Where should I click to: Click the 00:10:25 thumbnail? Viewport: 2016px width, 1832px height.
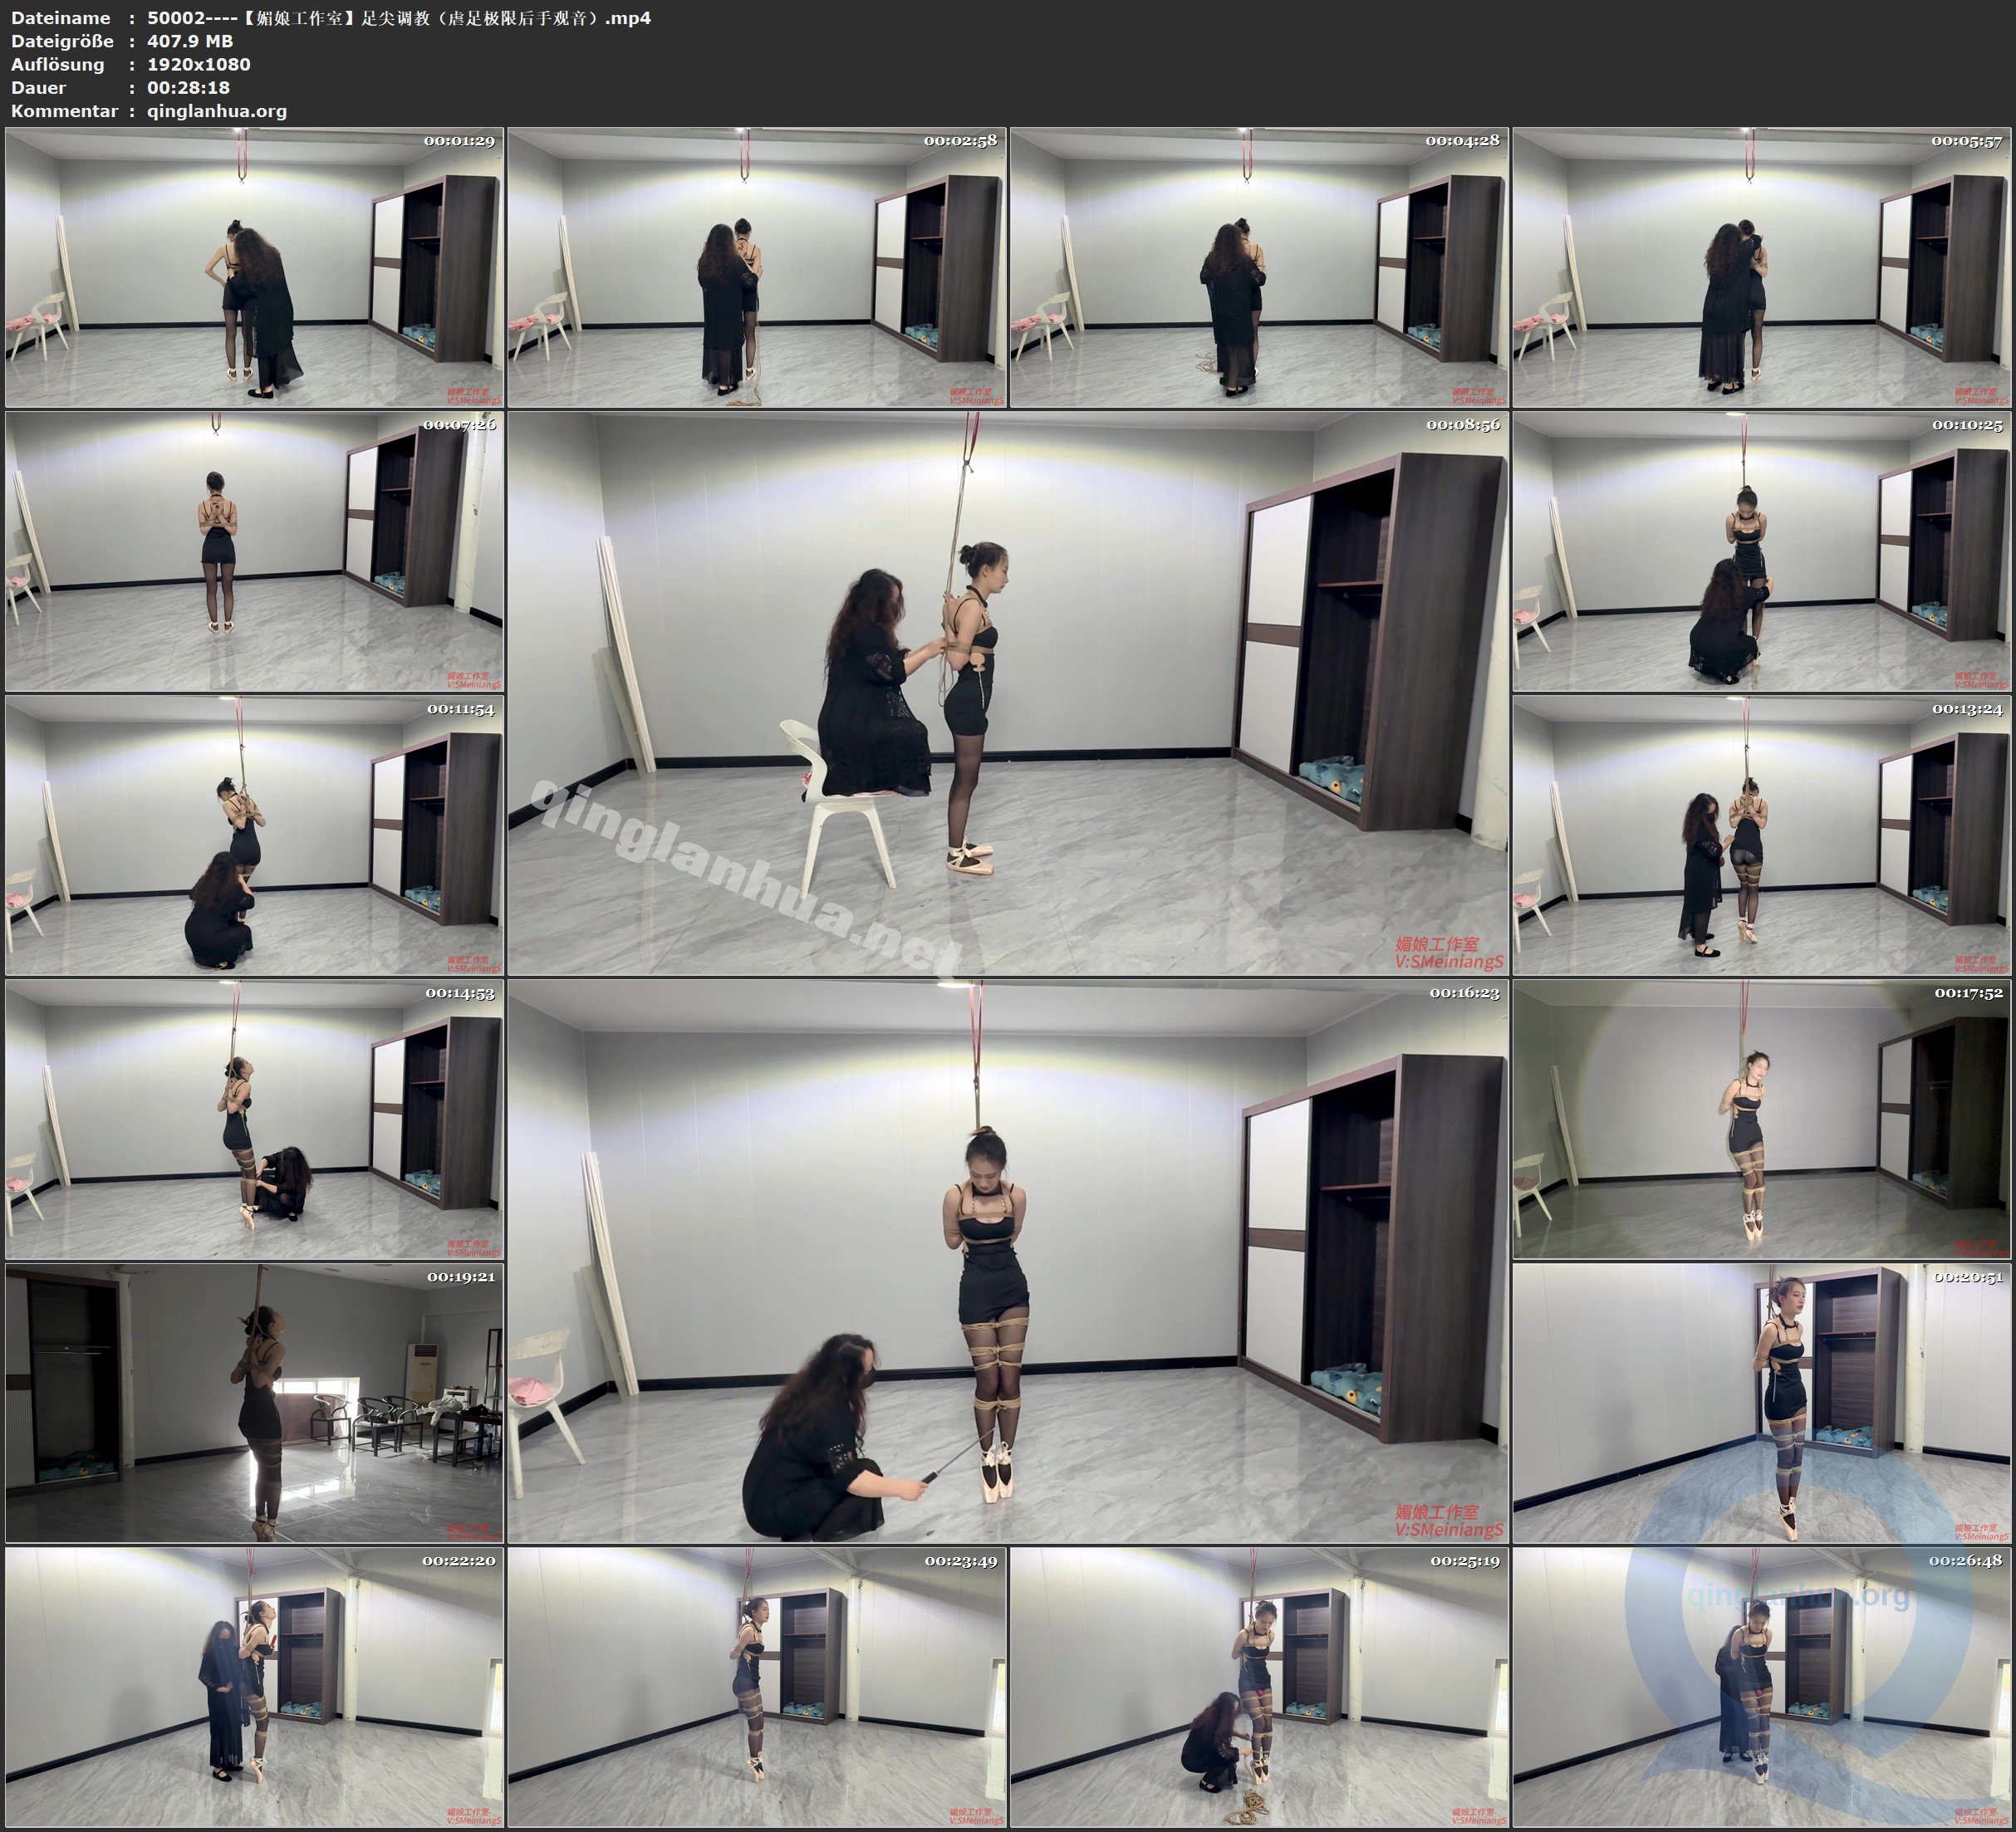1761,551
